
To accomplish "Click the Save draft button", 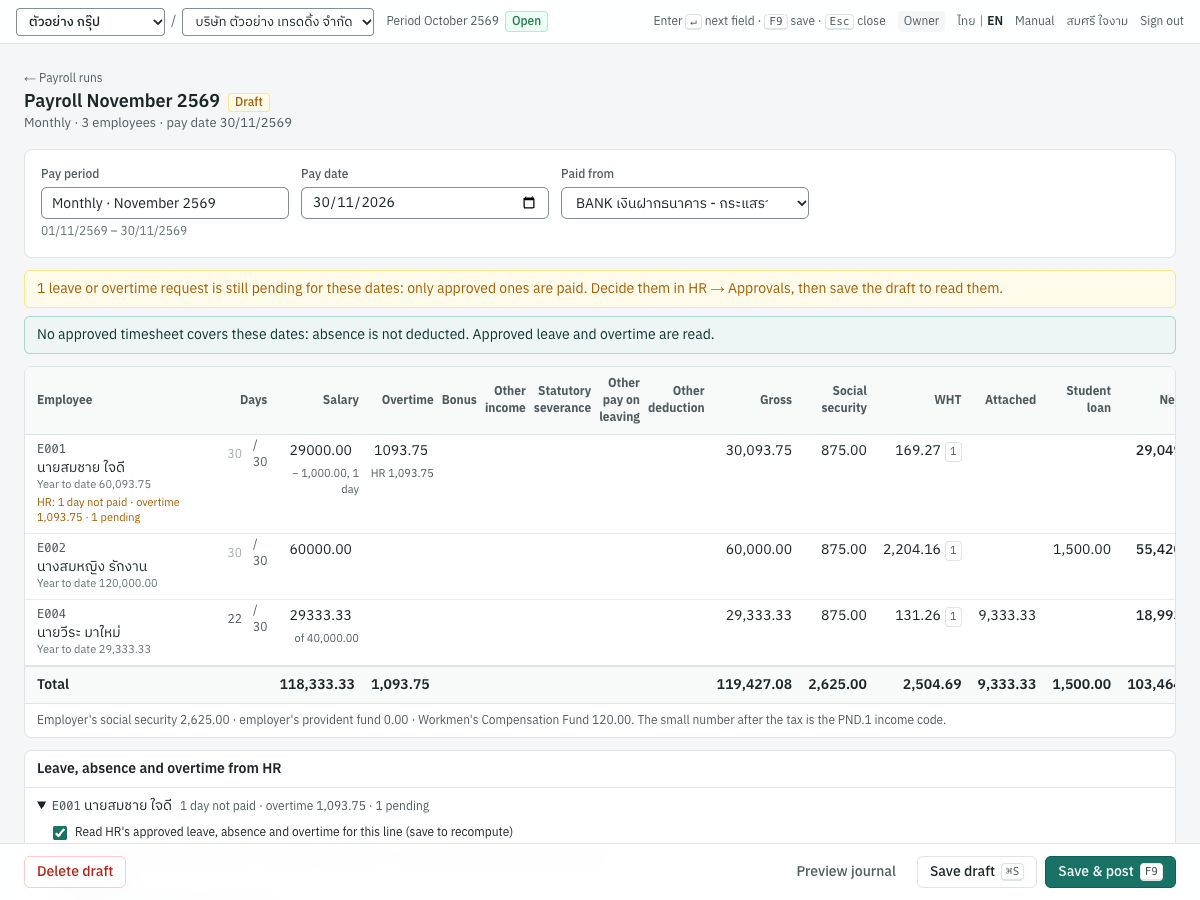I will click(x=976, y=872).
